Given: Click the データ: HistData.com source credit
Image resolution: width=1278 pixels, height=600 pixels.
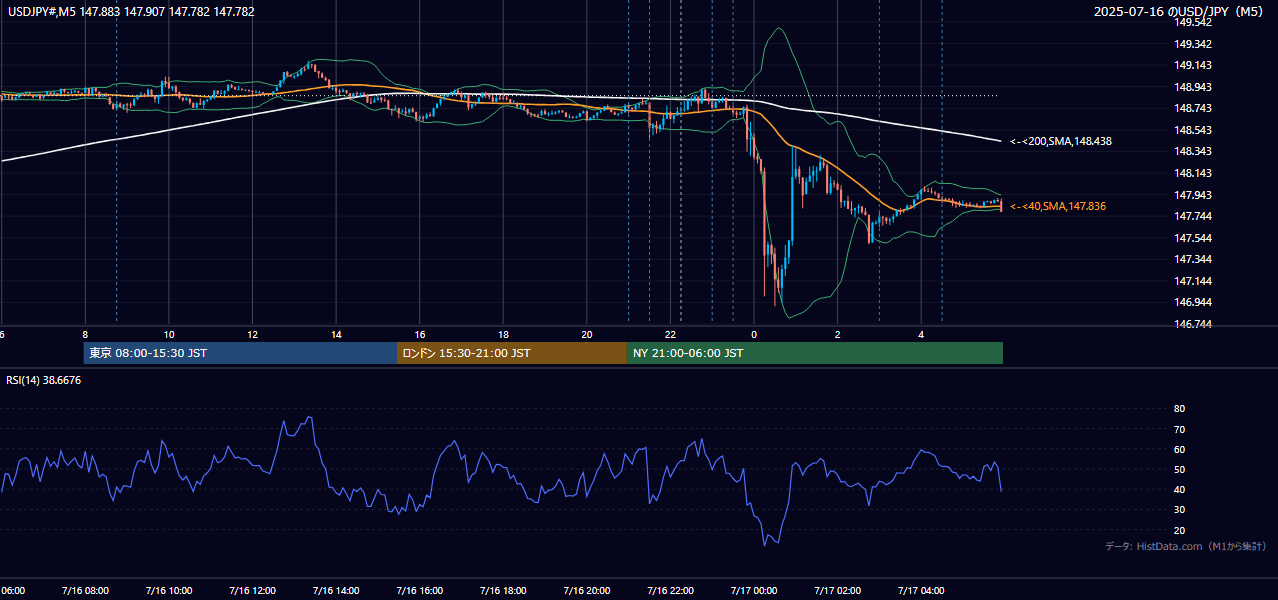Looking at the screenshot, I should (x=1186, y=546).
